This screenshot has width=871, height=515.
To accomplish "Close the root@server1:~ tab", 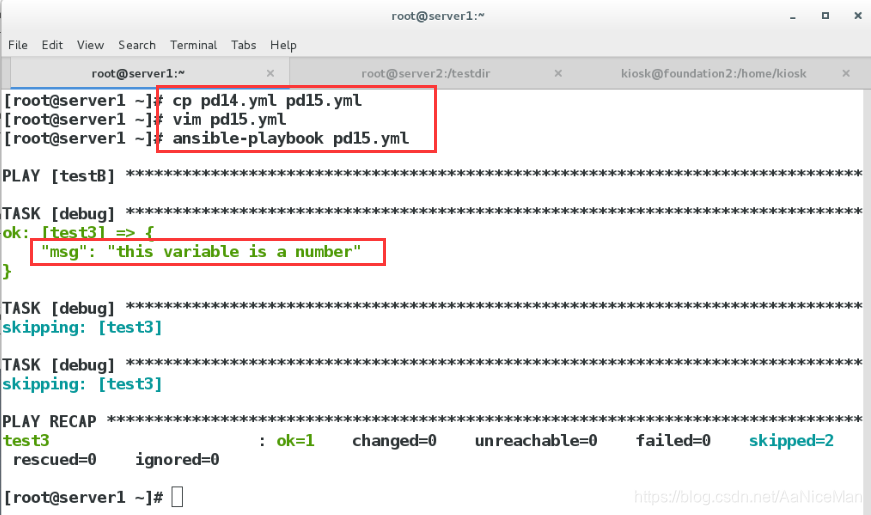I will (x=271, y=73).
